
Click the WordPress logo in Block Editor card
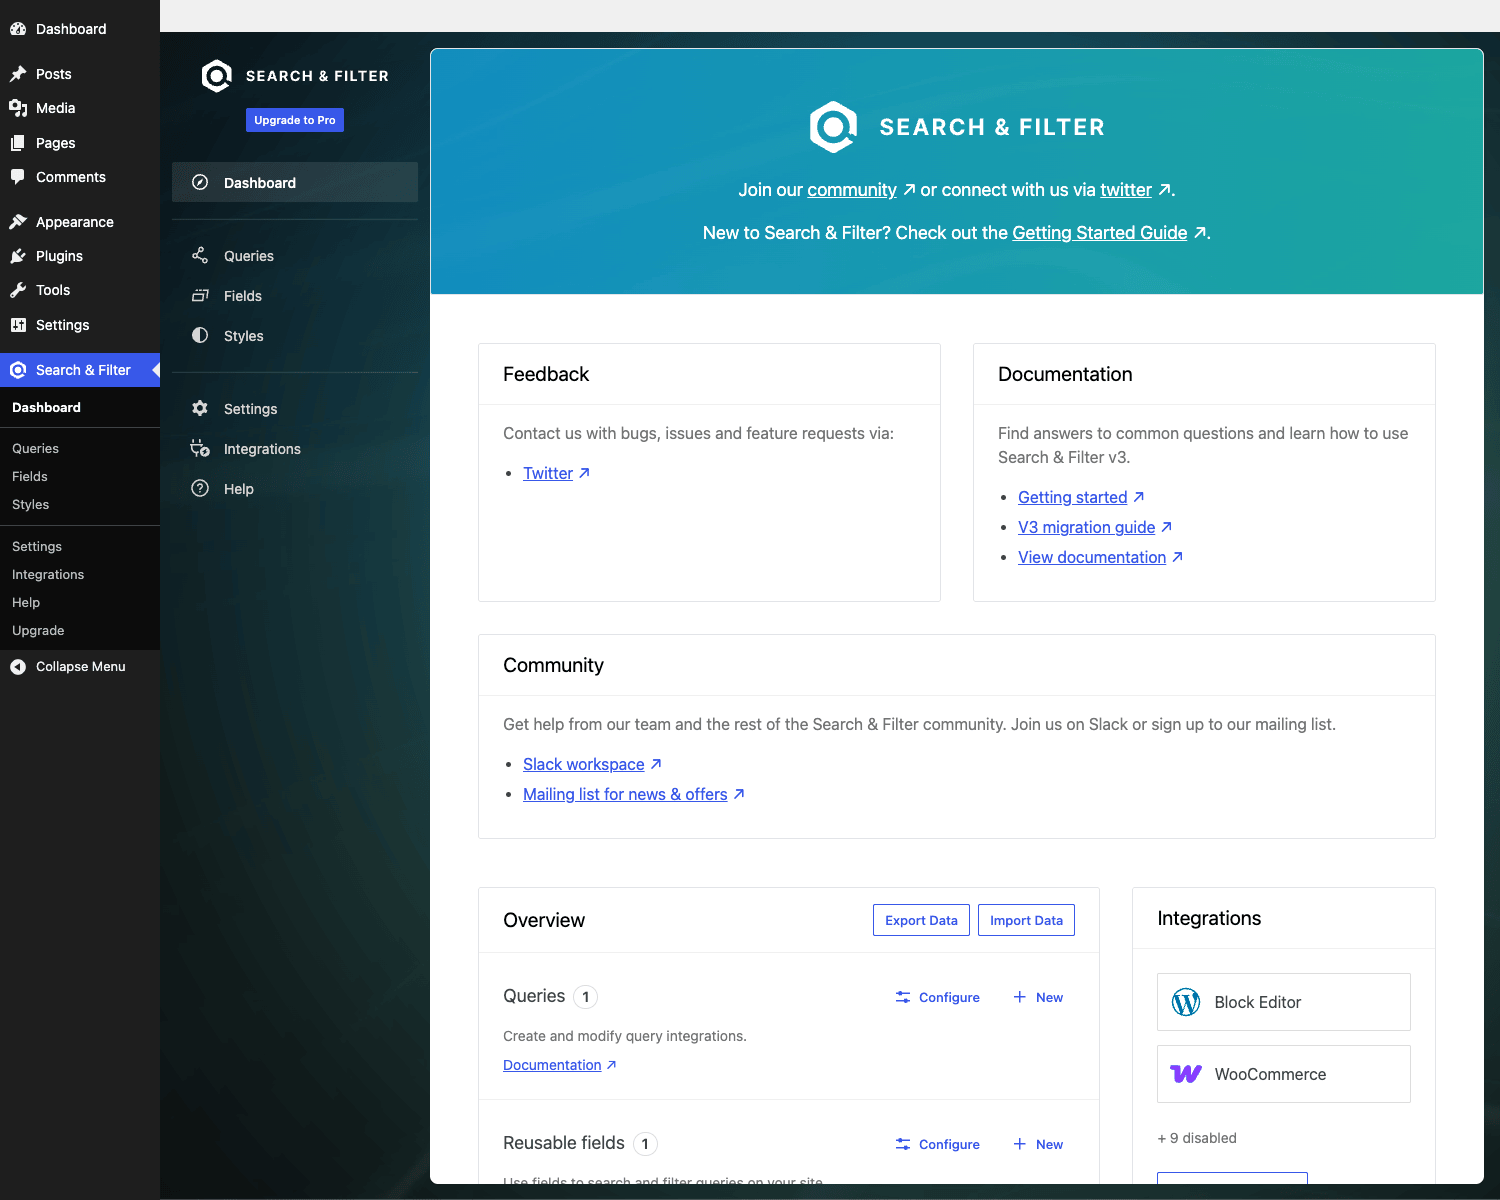click(x=1186, y=1002)
